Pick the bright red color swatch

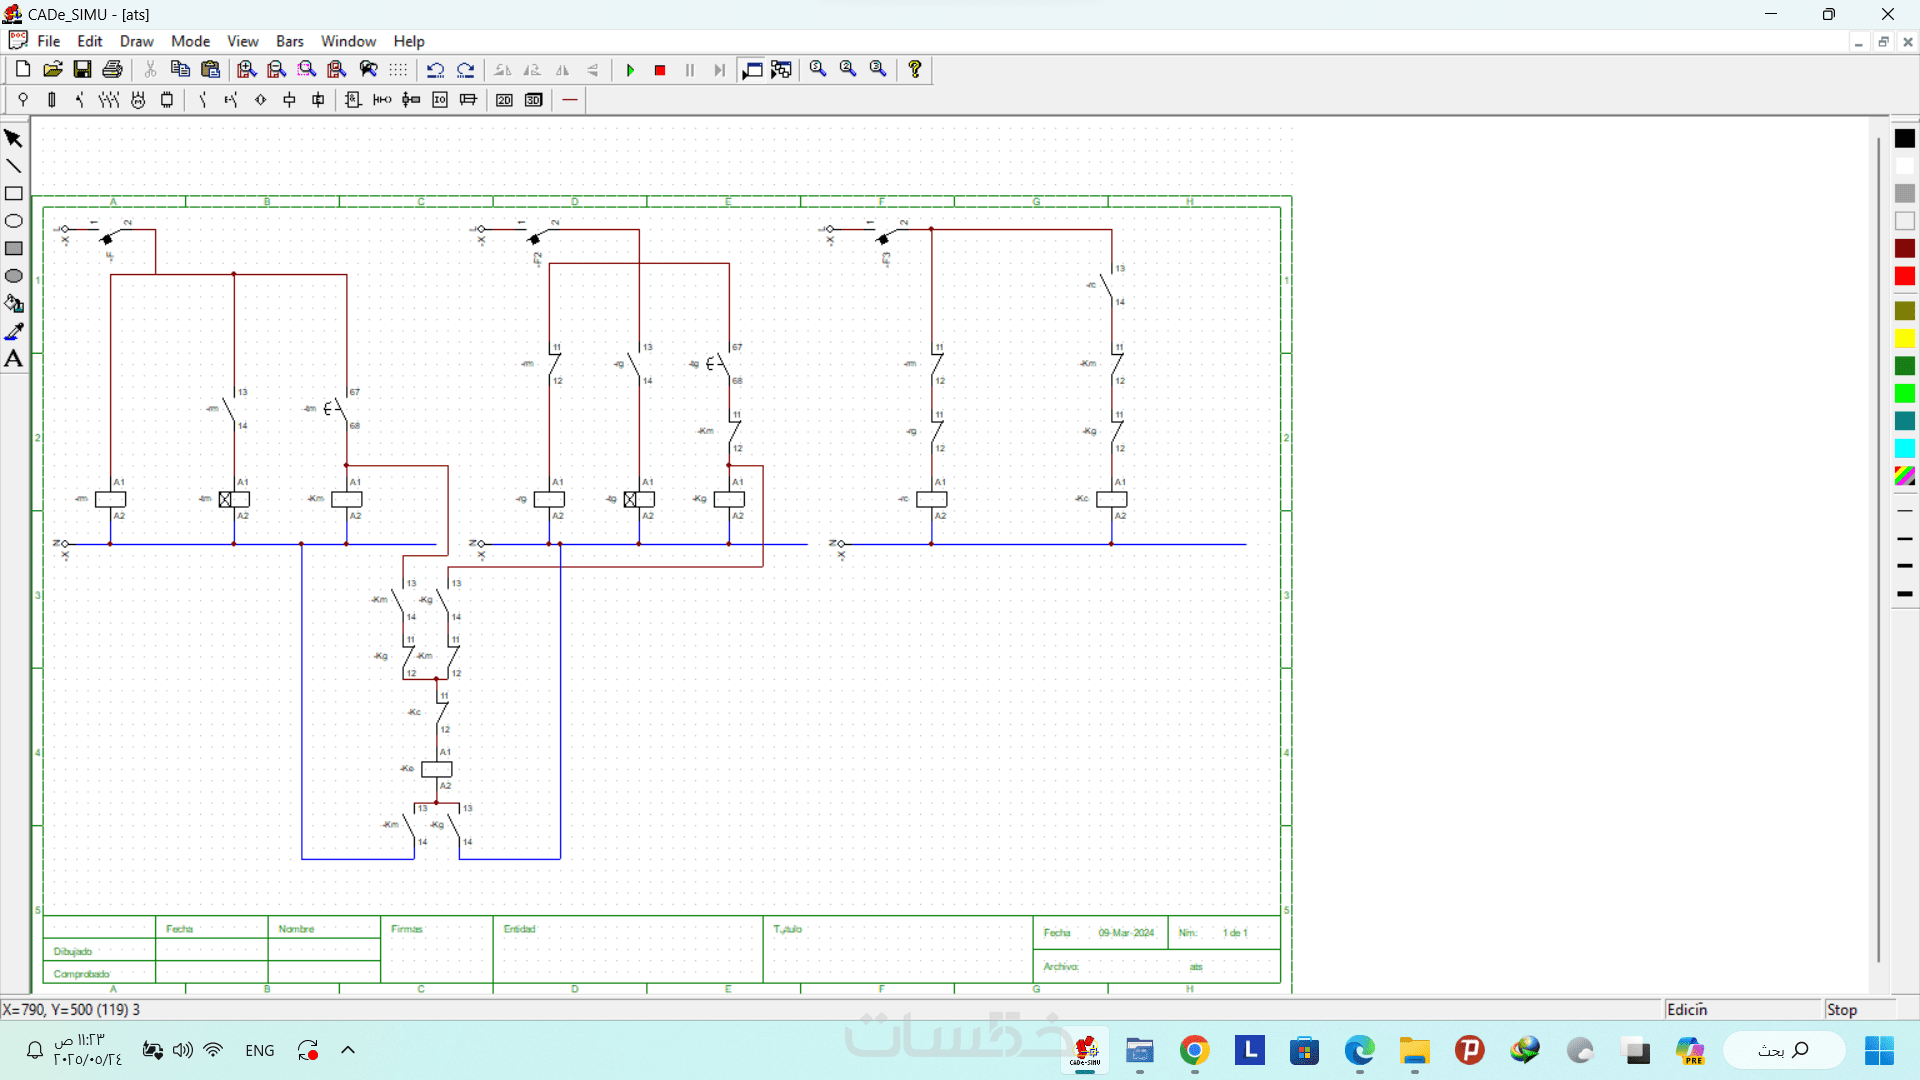(1905, 276)
